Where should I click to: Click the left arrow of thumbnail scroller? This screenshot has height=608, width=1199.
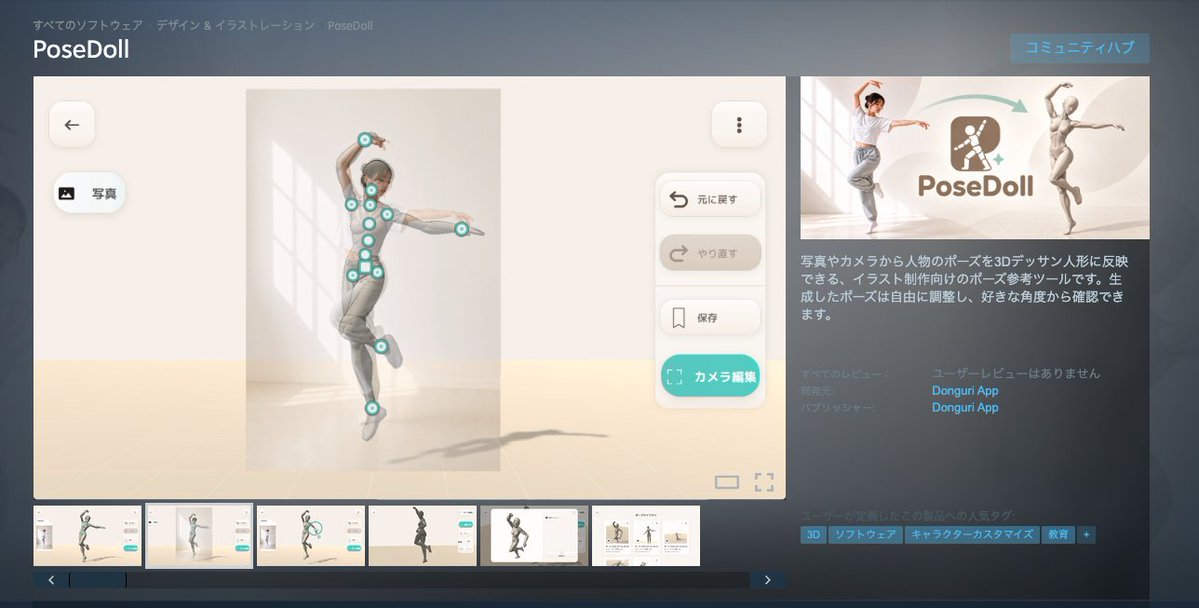click(x=51, y=580)
